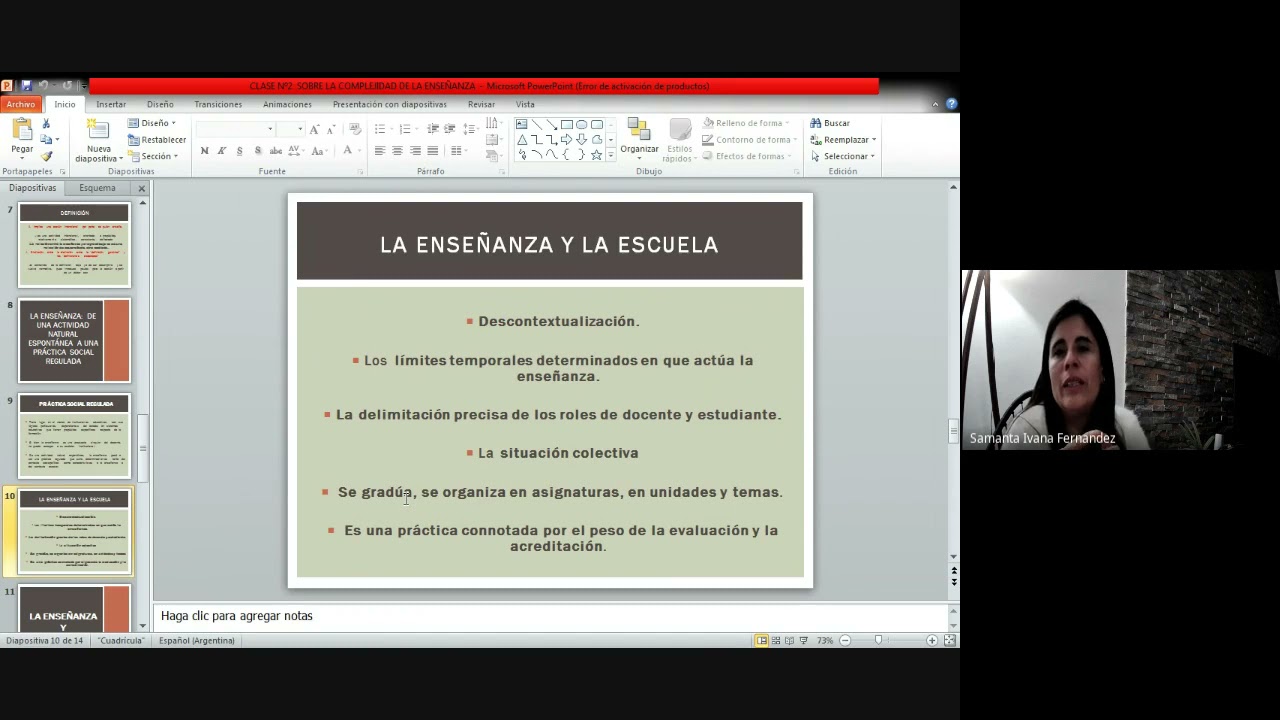The width and height of the screenshot is (1280, 720).
Task: Decrease list indent level
Action: [433, 129]
